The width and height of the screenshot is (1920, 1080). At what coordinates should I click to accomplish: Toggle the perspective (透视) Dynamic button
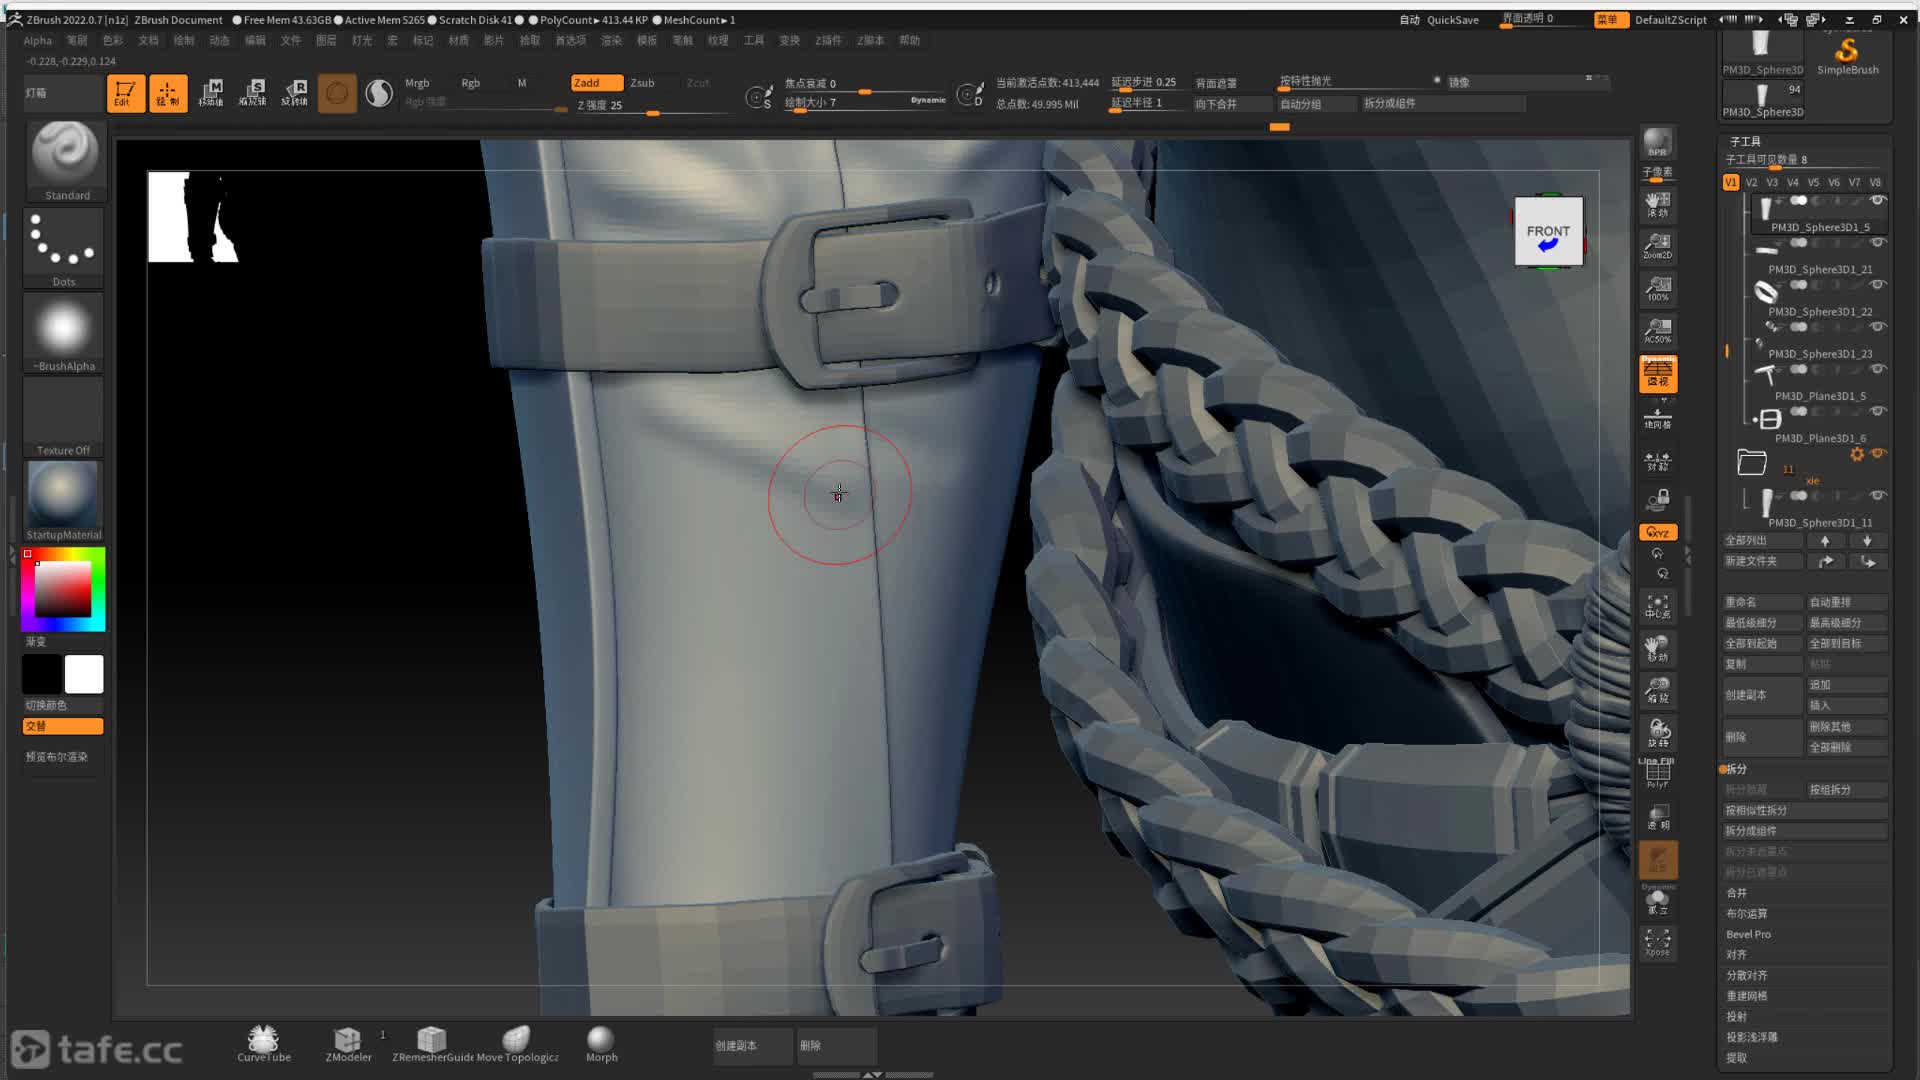pyautogui.click(x=1658, y=373)
